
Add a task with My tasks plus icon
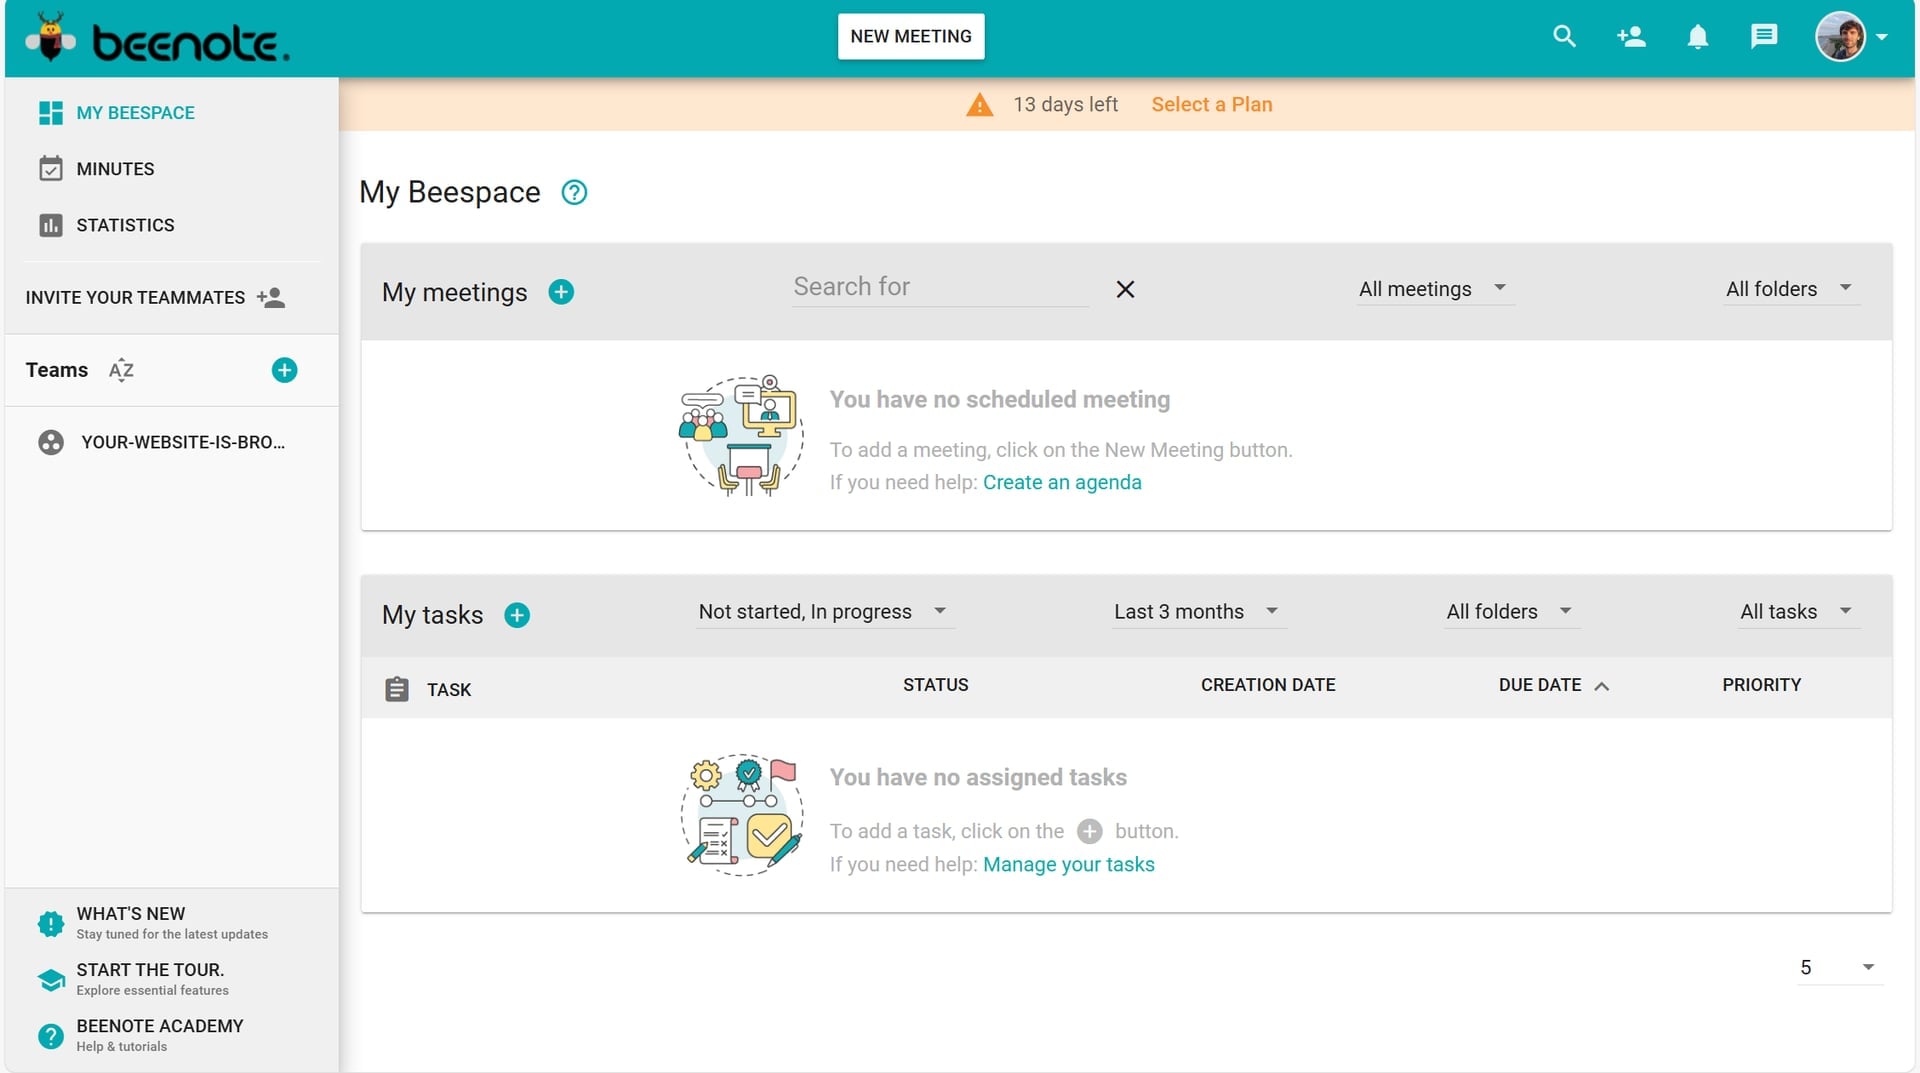pos(517,615)
